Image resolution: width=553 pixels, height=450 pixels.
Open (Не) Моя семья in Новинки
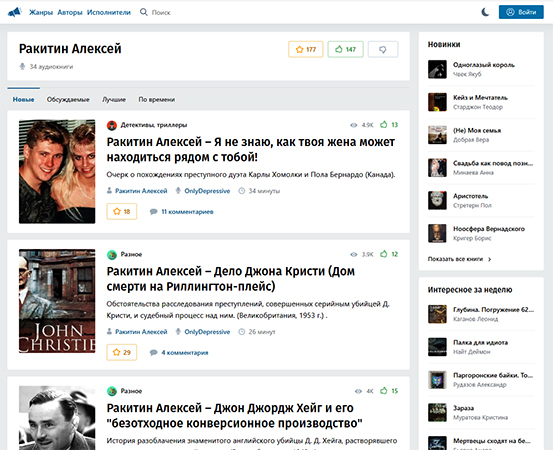coord(477,130)
